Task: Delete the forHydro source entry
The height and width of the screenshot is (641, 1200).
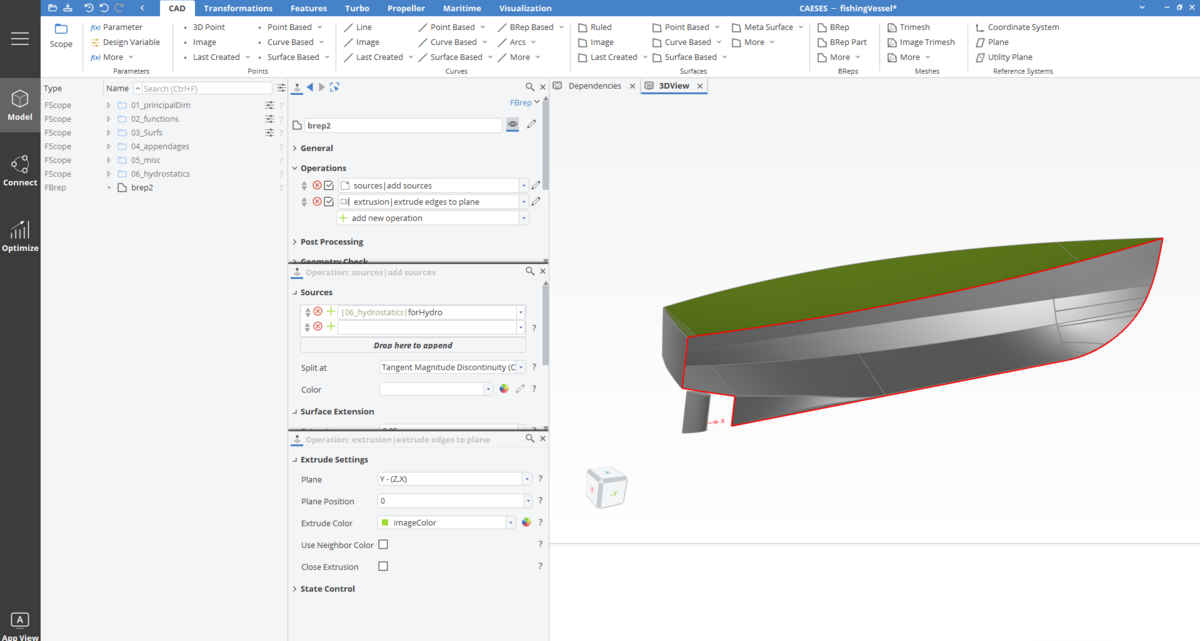Action: coord(317,312)
